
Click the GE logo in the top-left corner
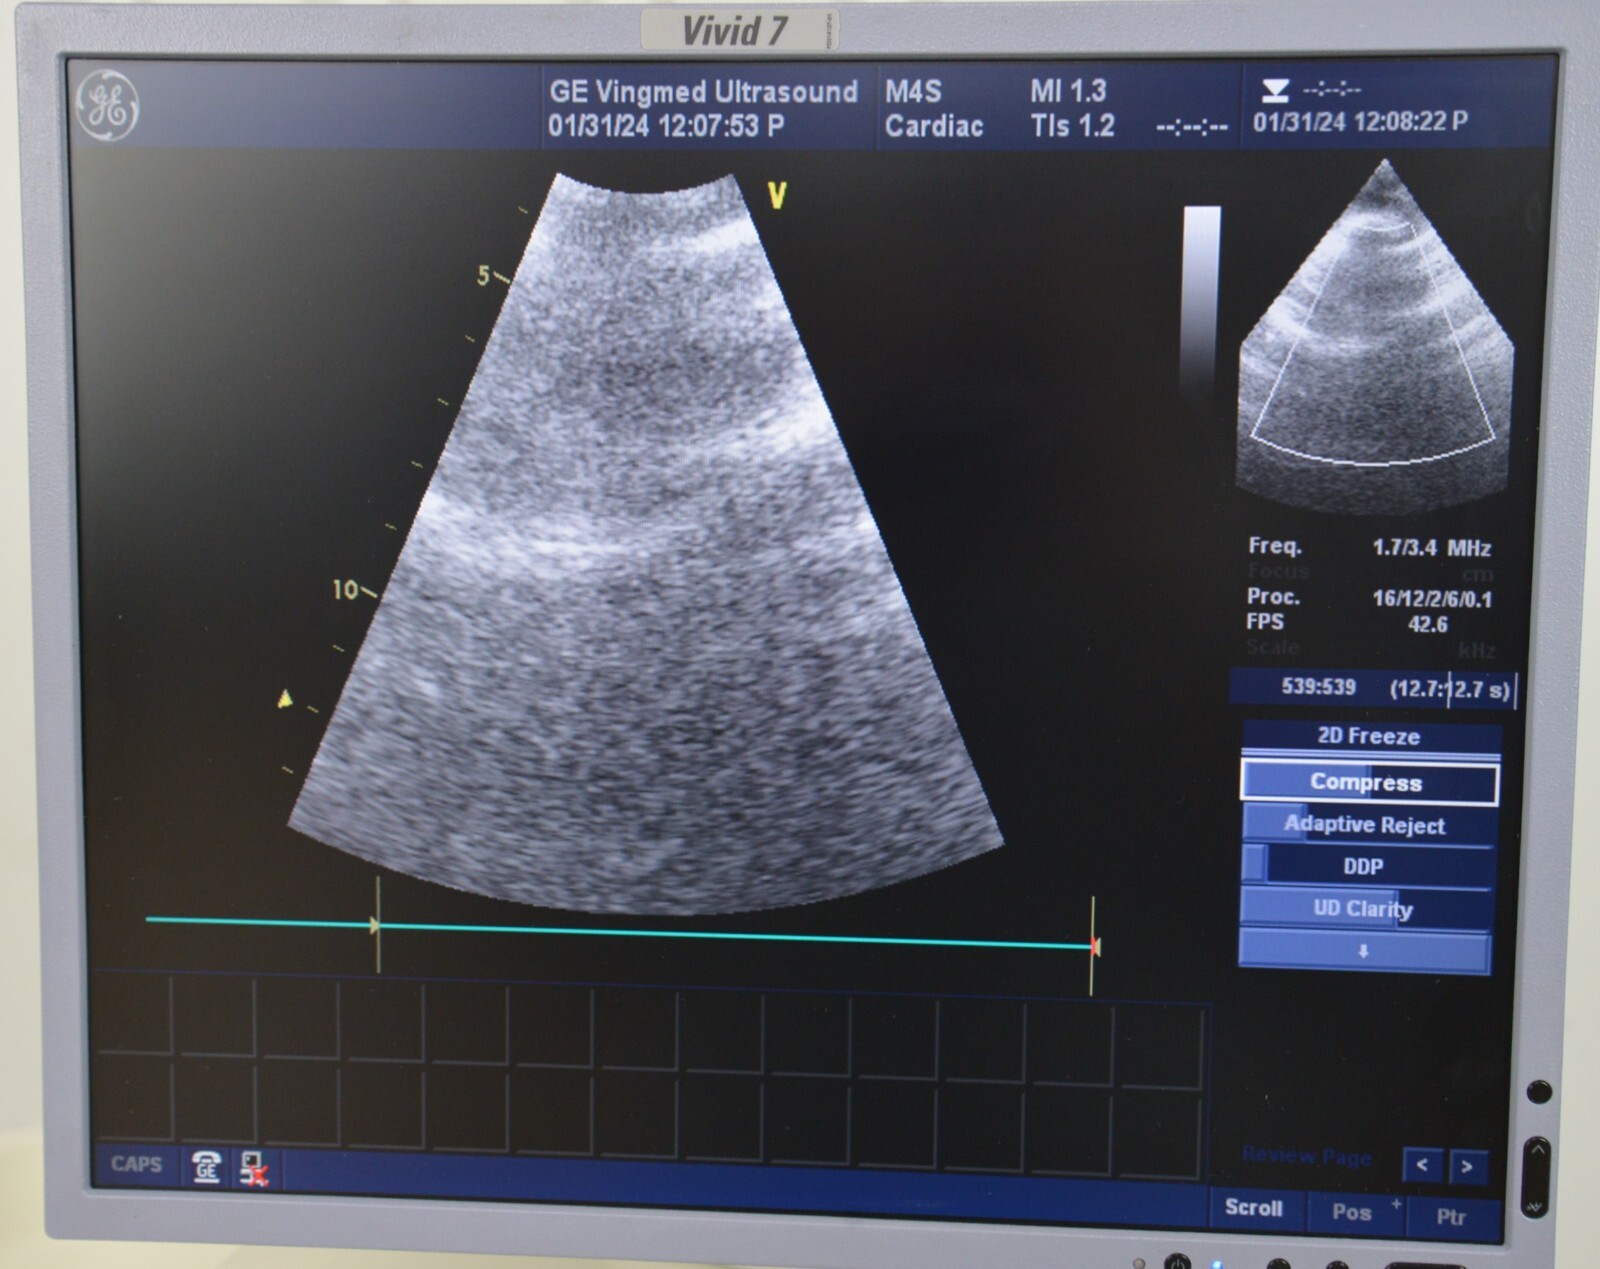coord(108,105)
